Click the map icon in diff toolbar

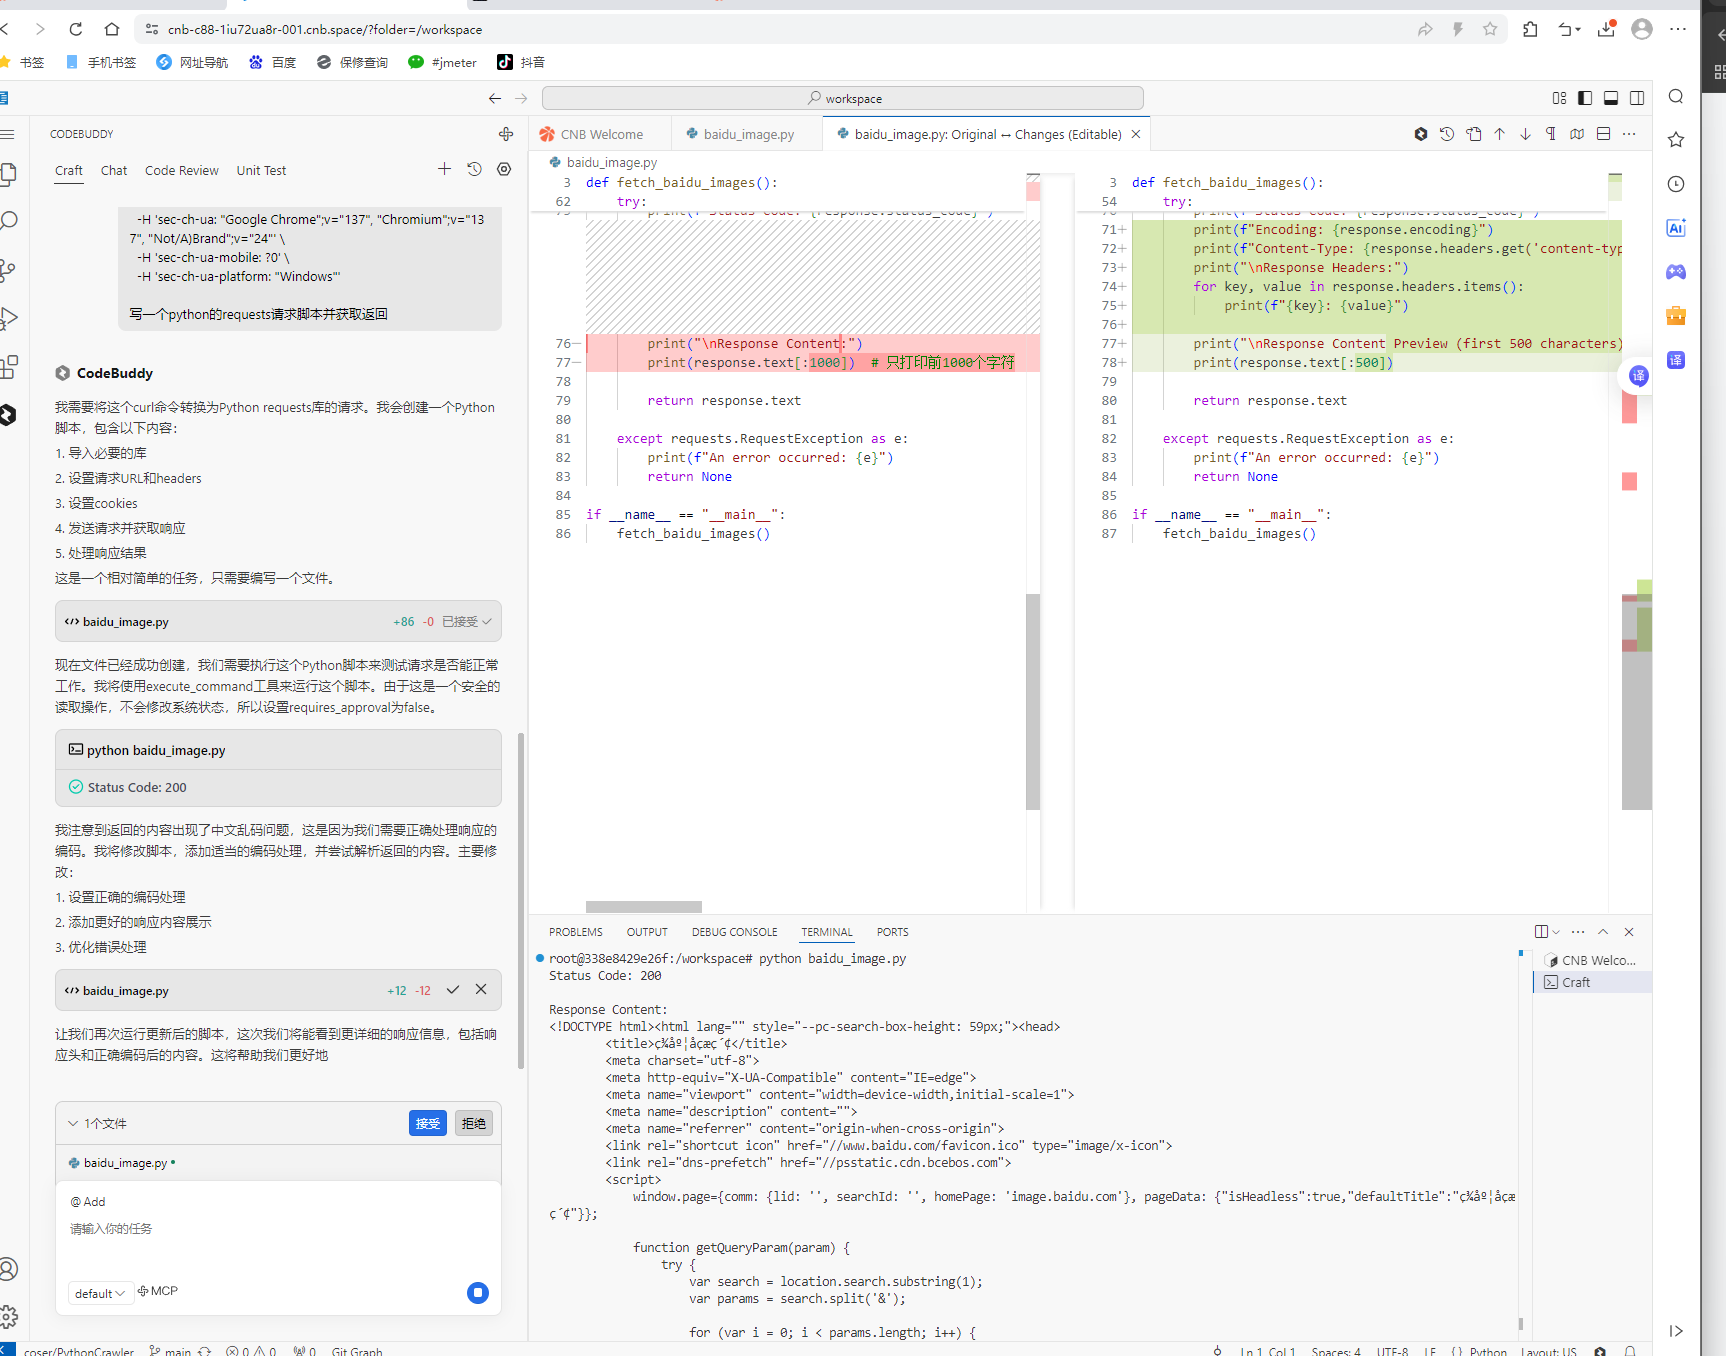1577,134
